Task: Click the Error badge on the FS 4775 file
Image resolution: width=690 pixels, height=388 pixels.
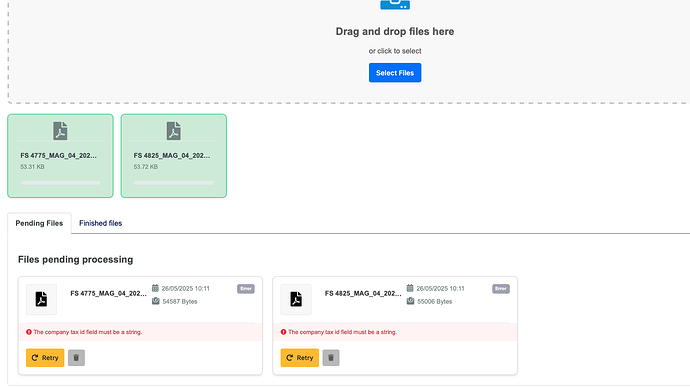Action: click(x=246, y=289)
